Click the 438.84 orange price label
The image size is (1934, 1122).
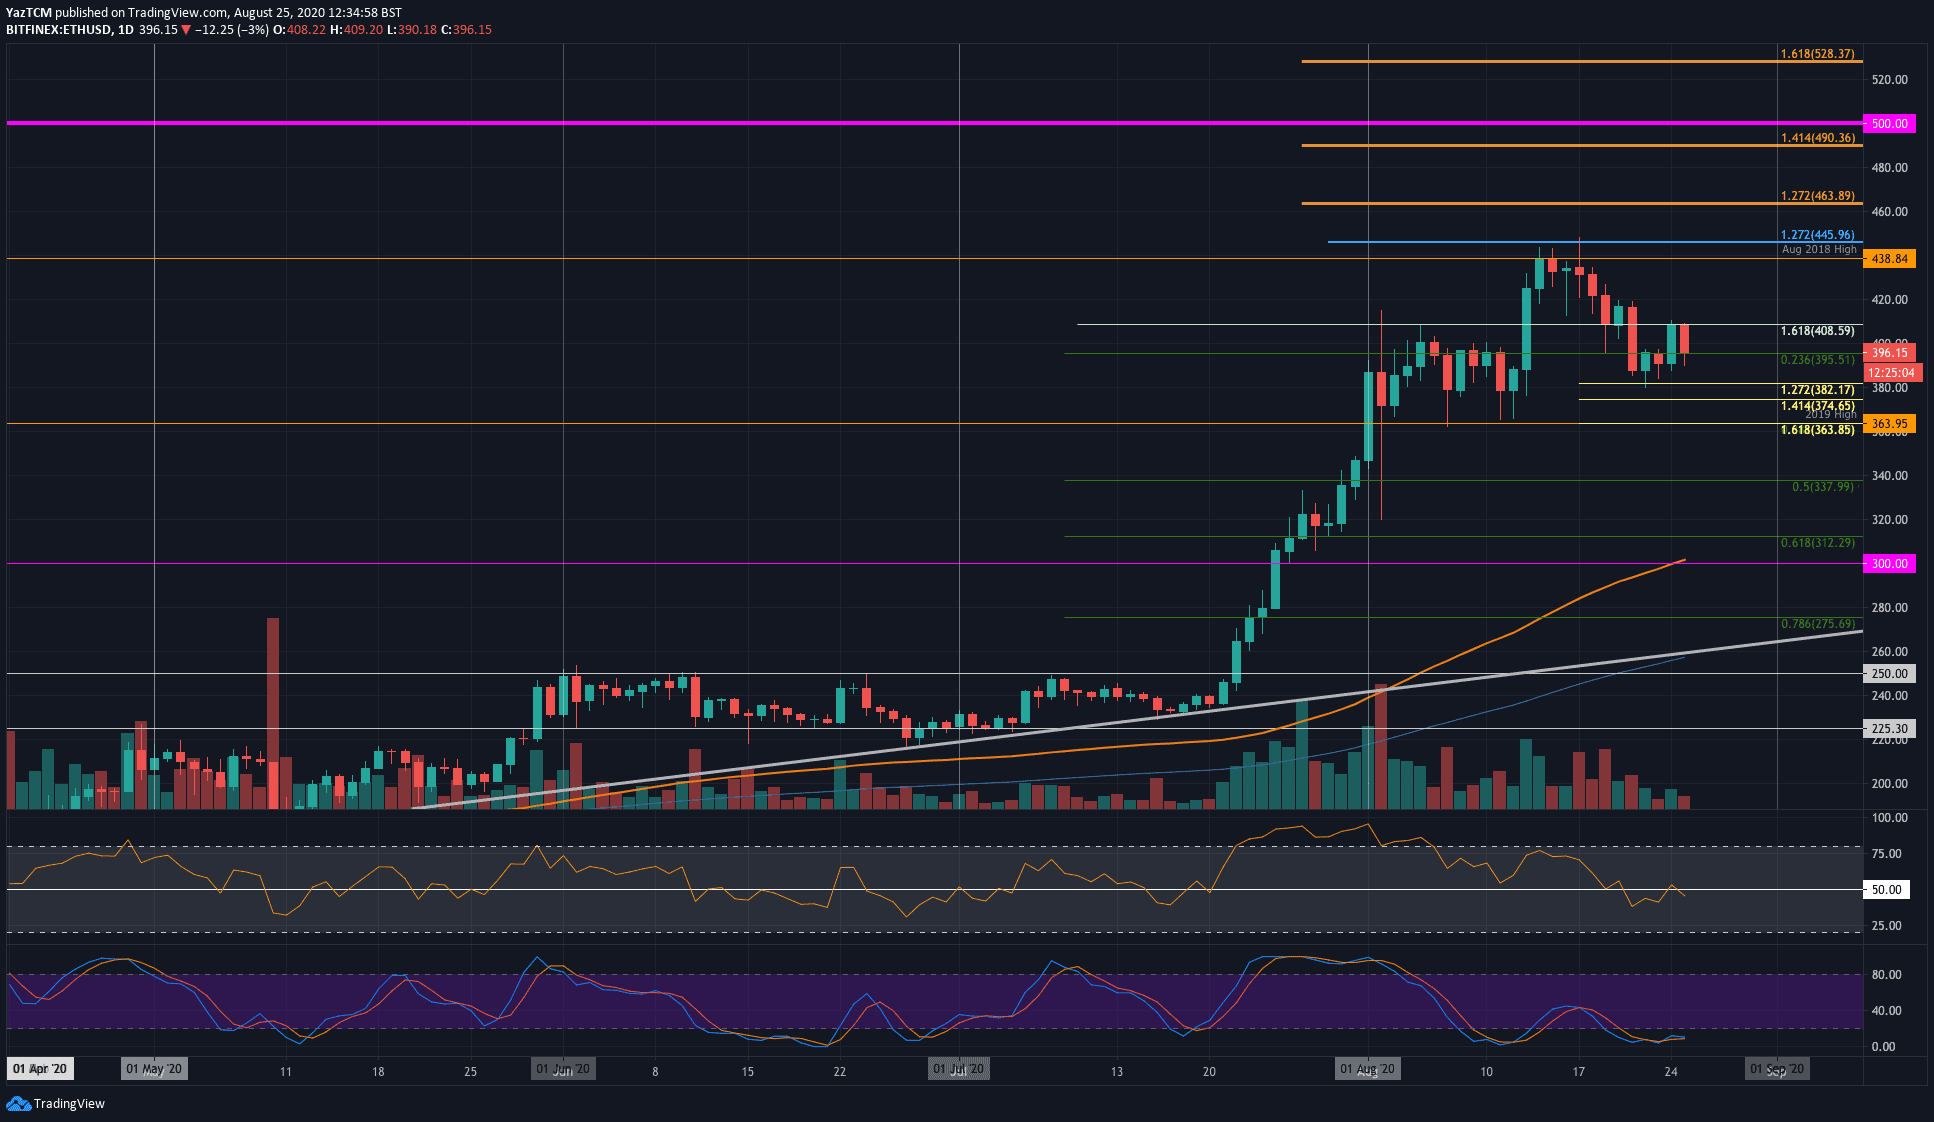(x=1889, y=258)
